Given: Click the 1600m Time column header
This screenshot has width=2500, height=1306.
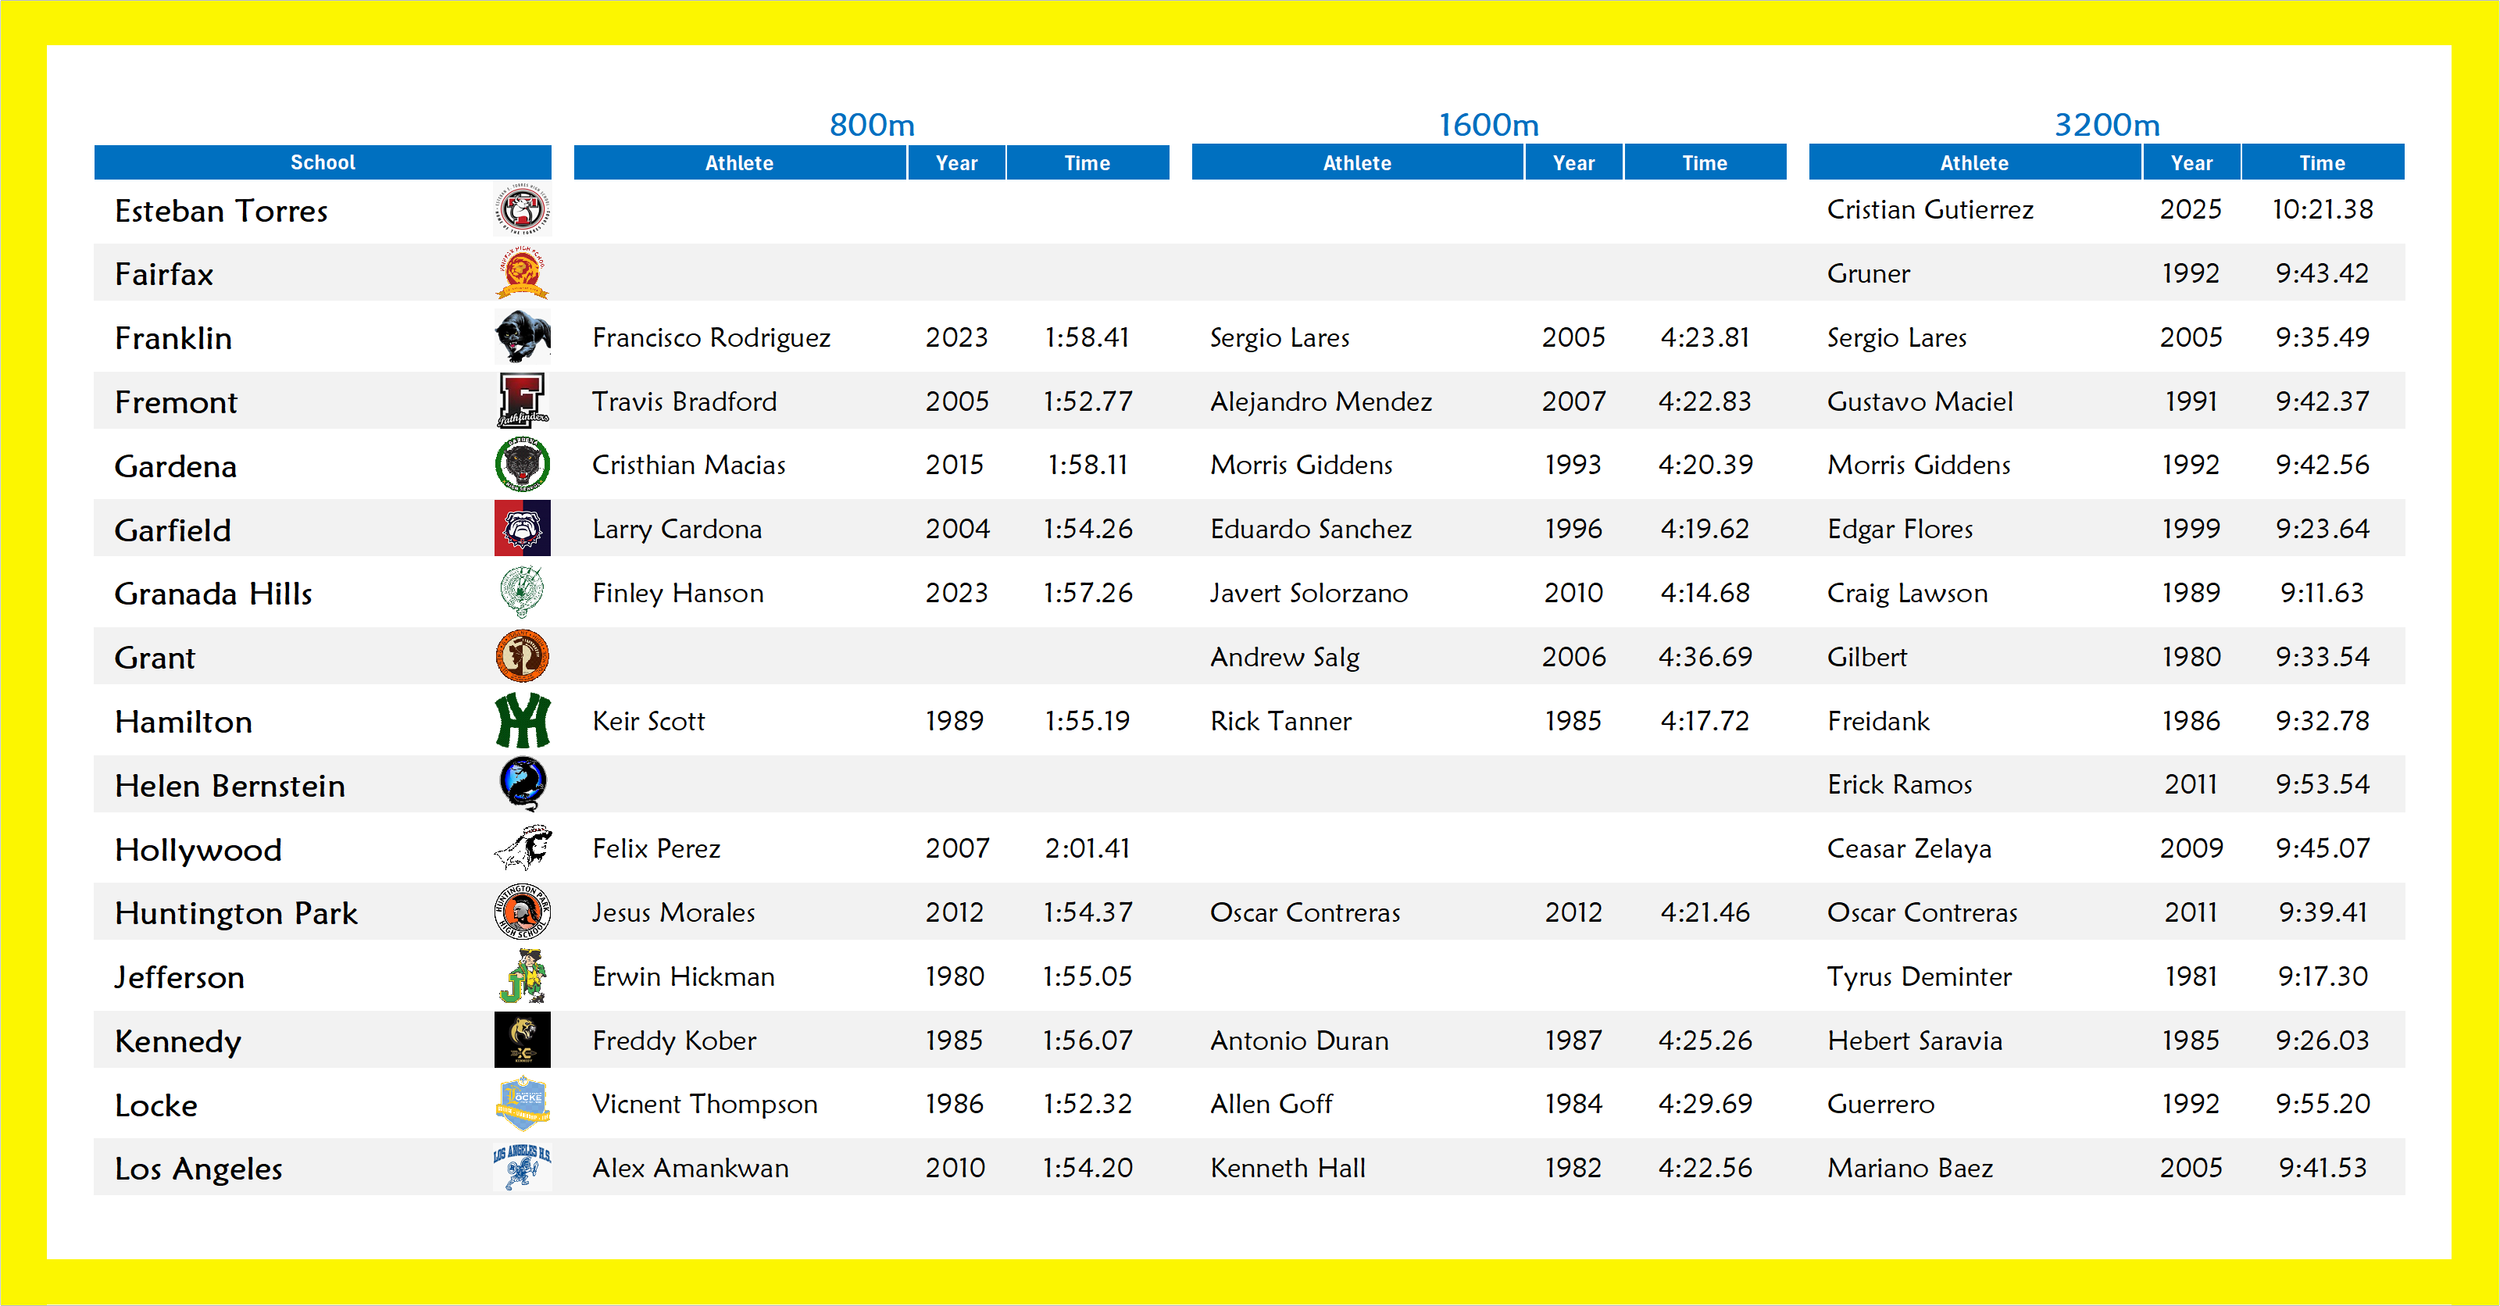Looking at the screenshot, I should tap(1704, 163).
